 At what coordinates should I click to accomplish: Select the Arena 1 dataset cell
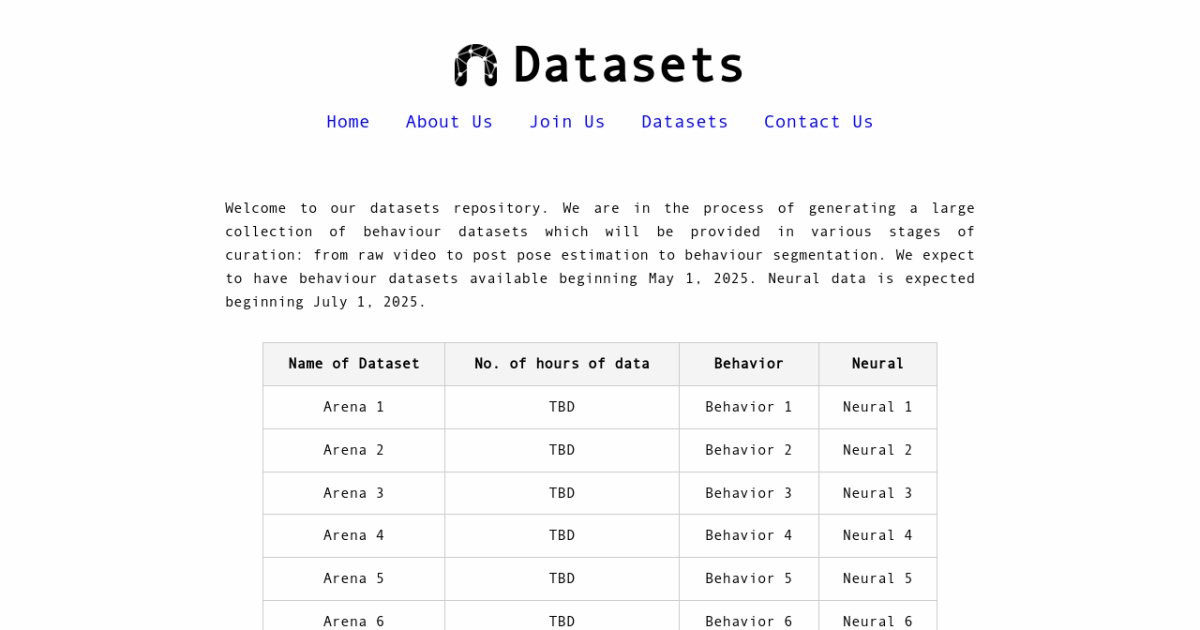354,407
